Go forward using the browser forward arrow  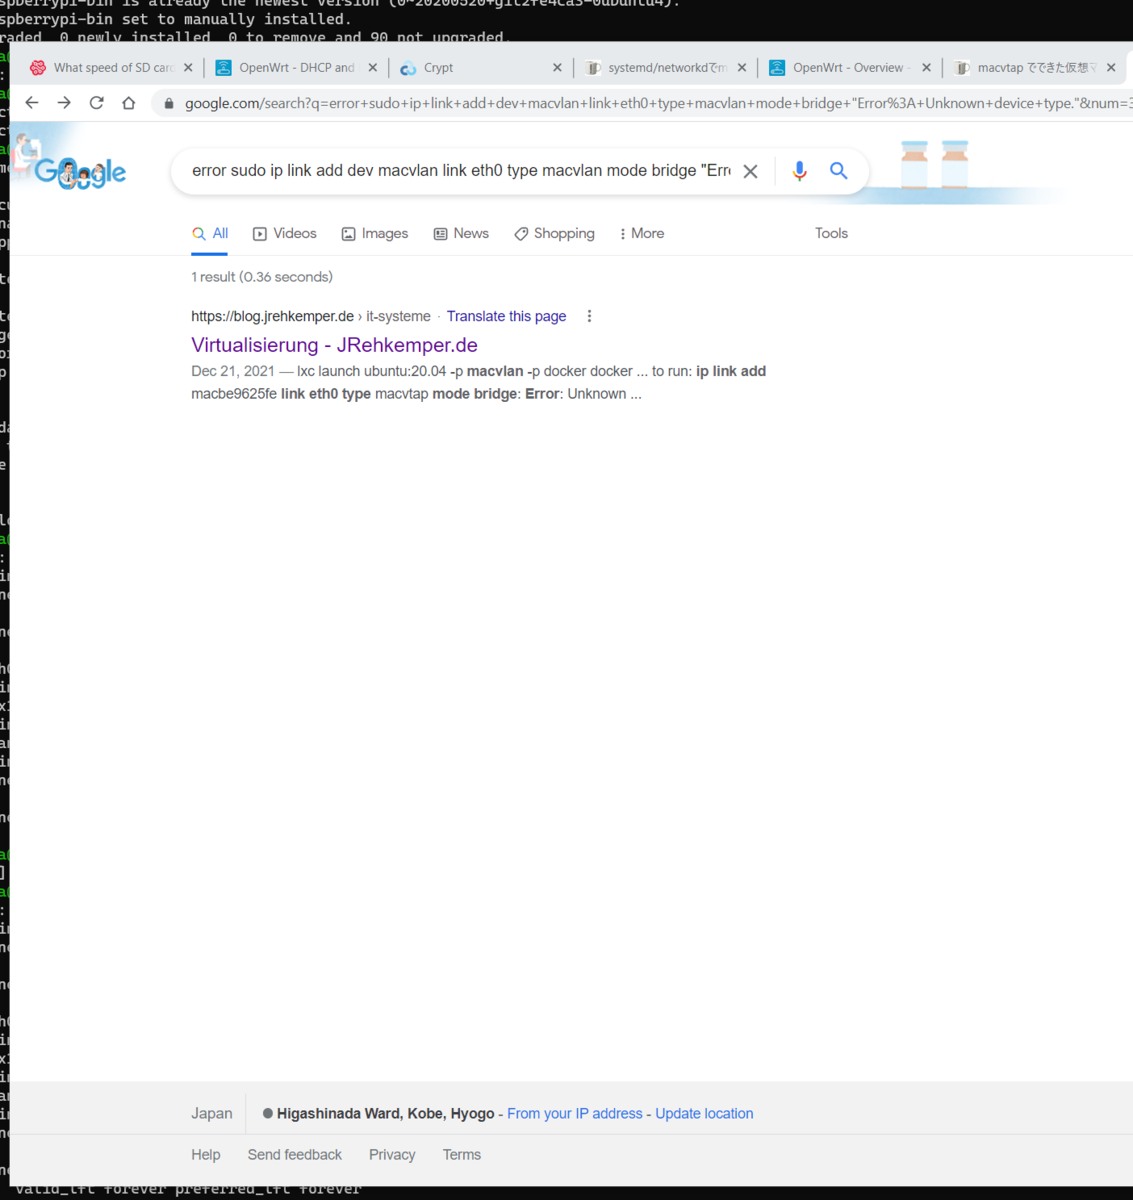64,103
